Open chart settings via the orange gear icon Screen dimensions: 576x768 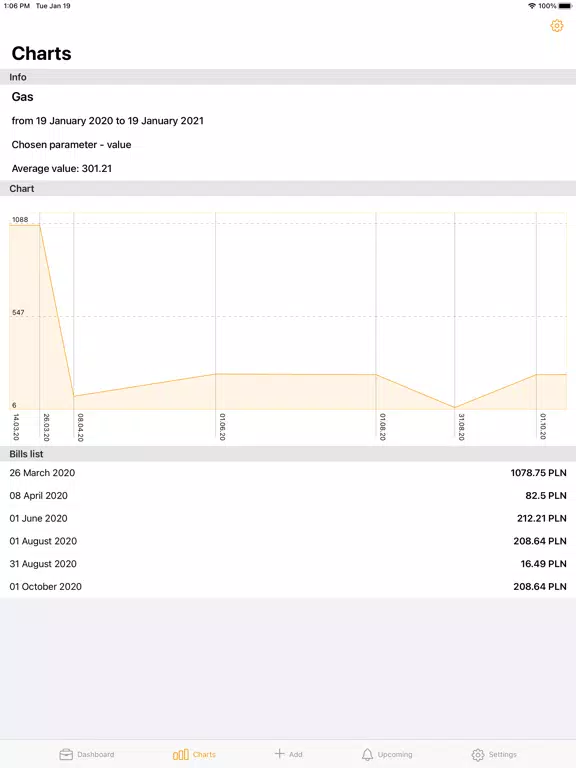[x=556, y=25]
